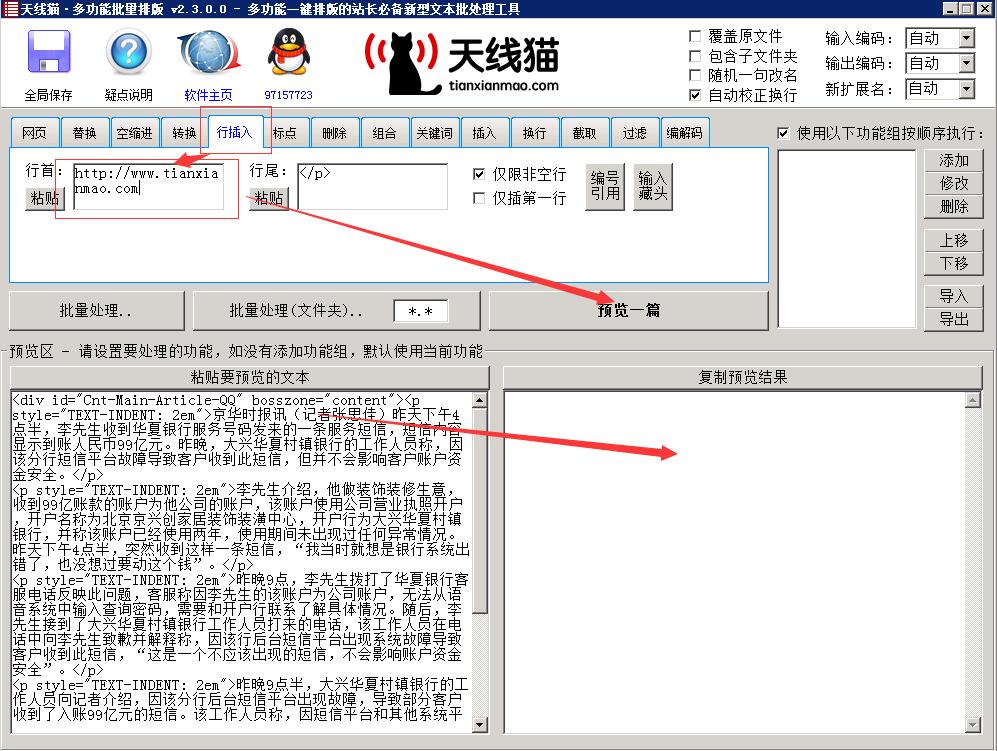This screenshot has width=997, height=751.
Task: Switch to the 编解码 tab
Action: (x=685, y=133)
